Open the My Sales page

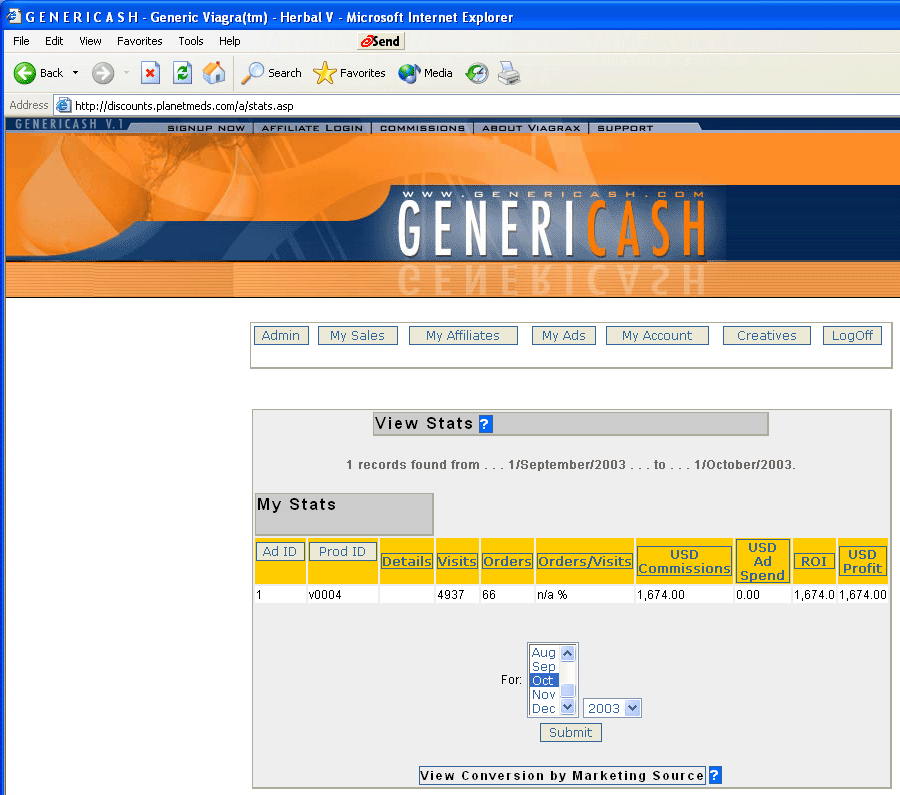[x=357, y=336]
